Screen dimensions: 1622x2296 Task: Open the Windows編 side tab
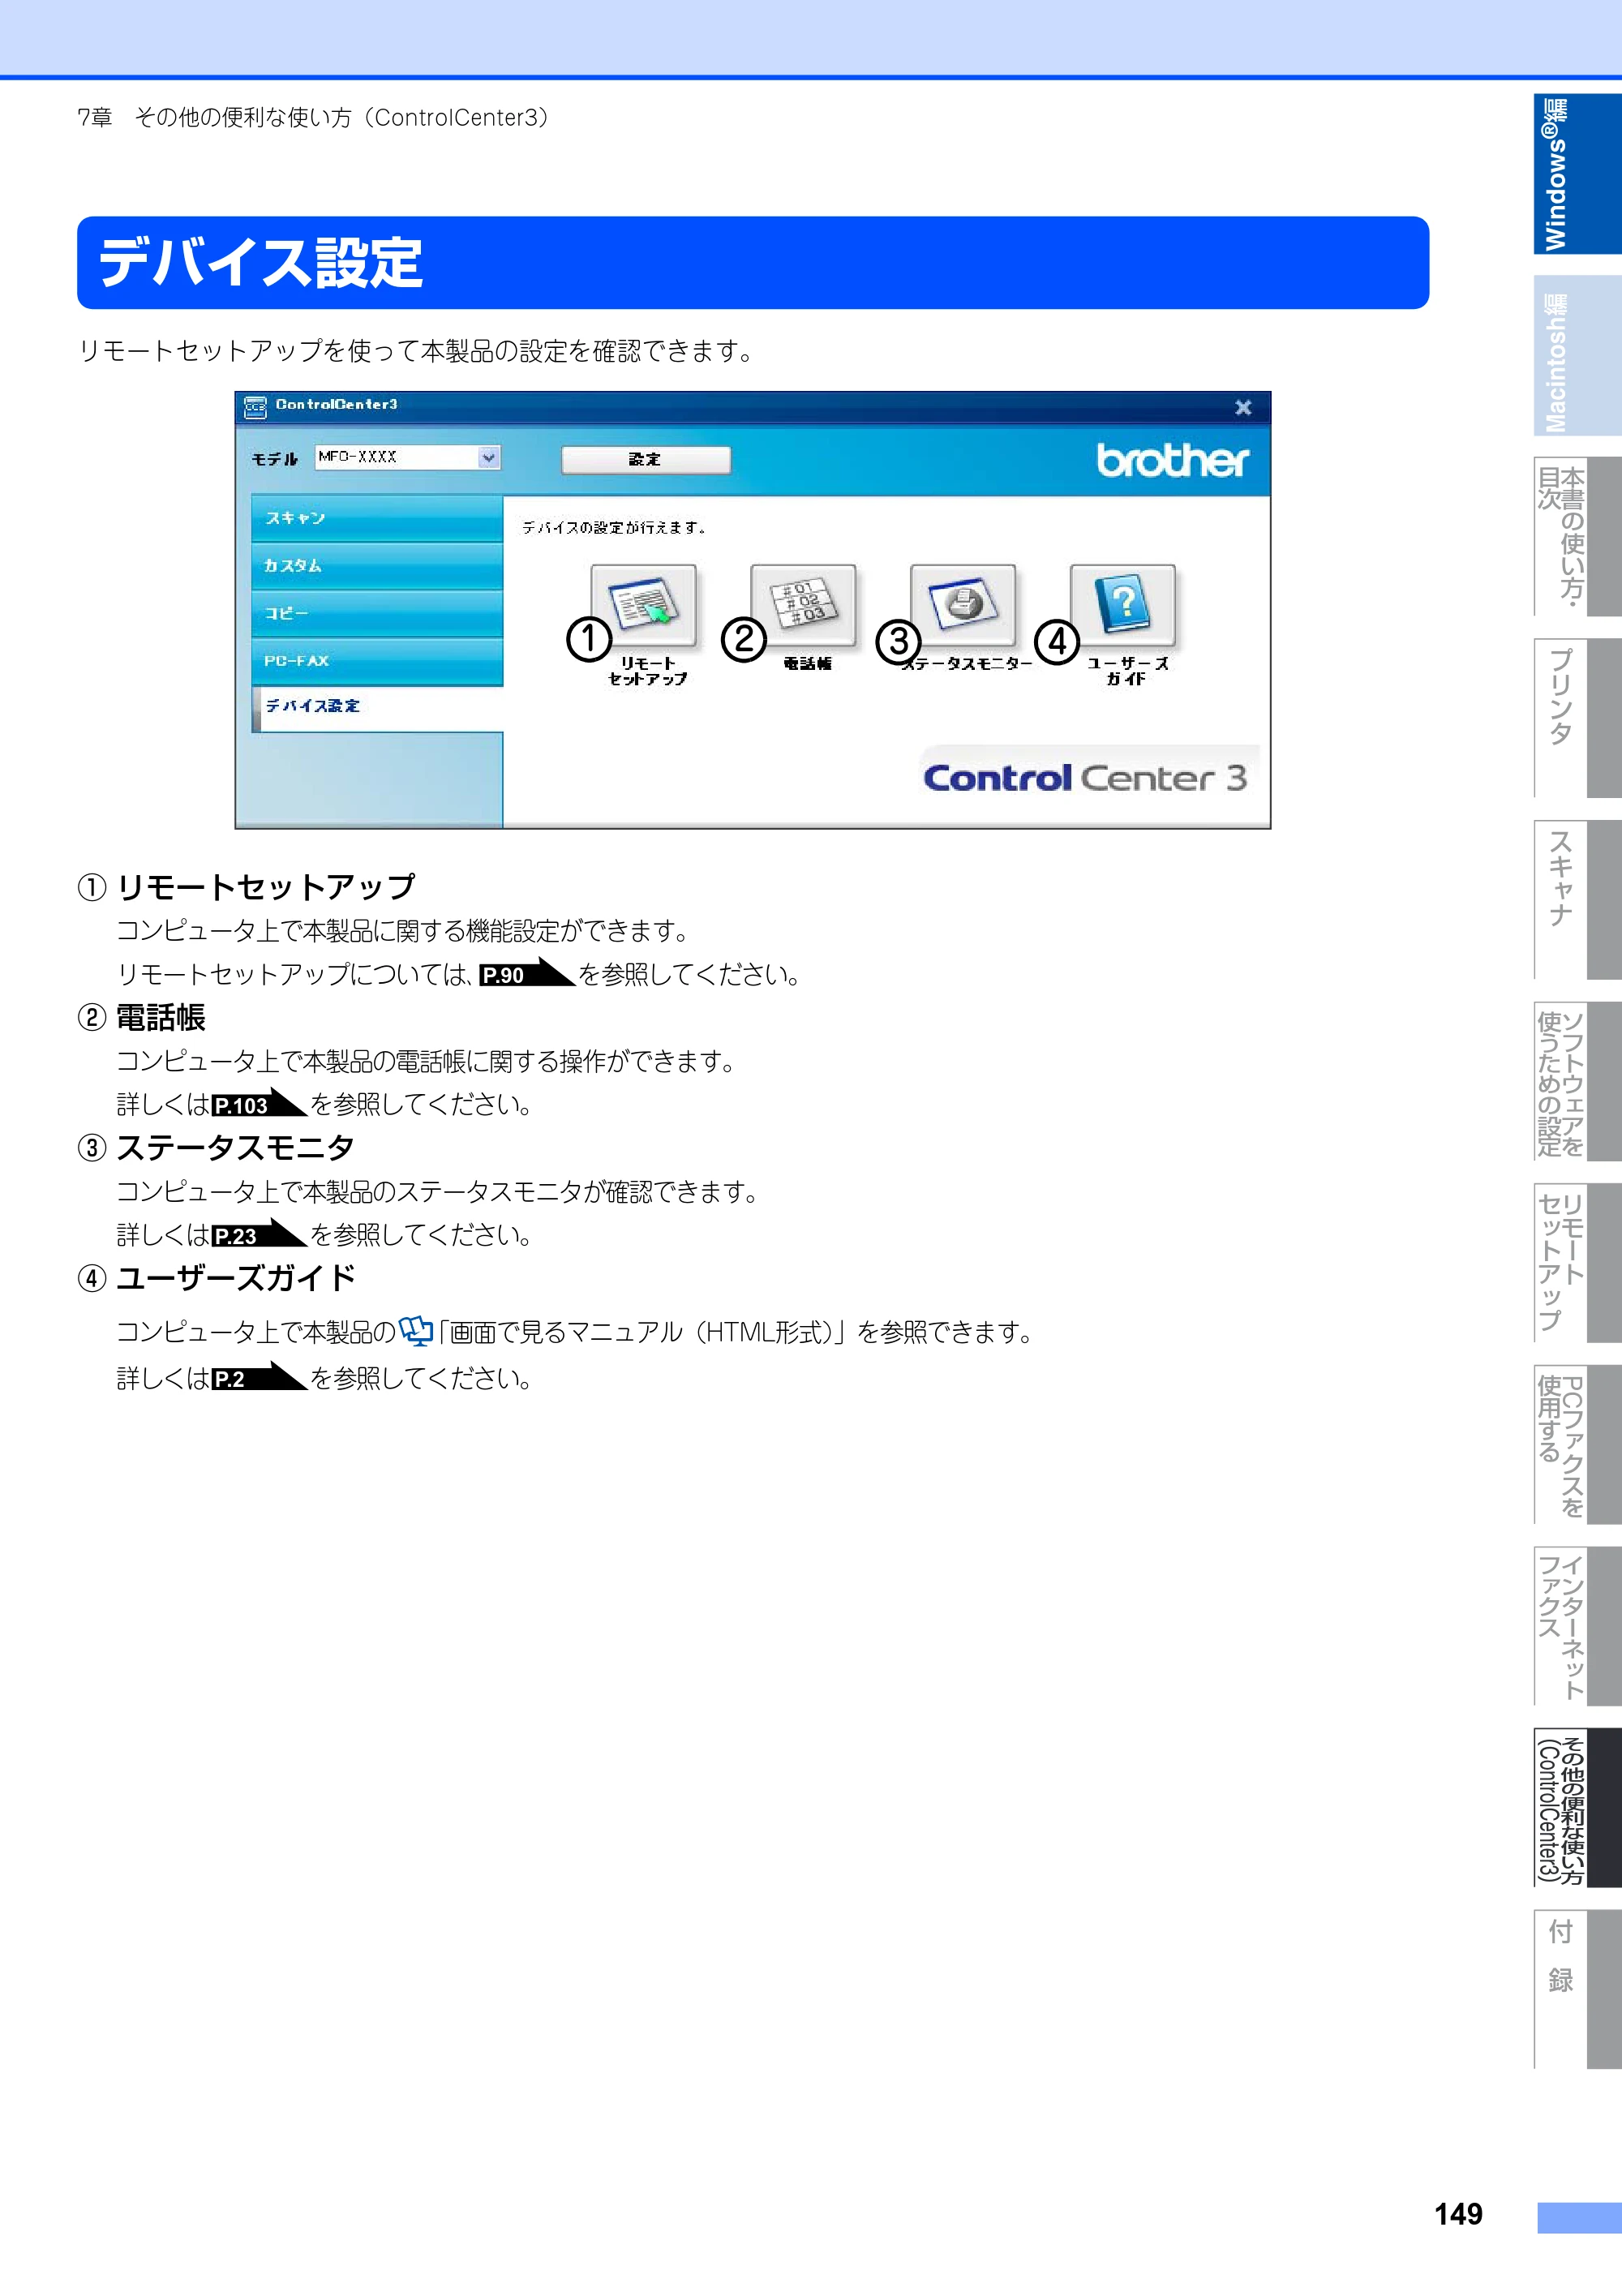(x=1577, y=174)
